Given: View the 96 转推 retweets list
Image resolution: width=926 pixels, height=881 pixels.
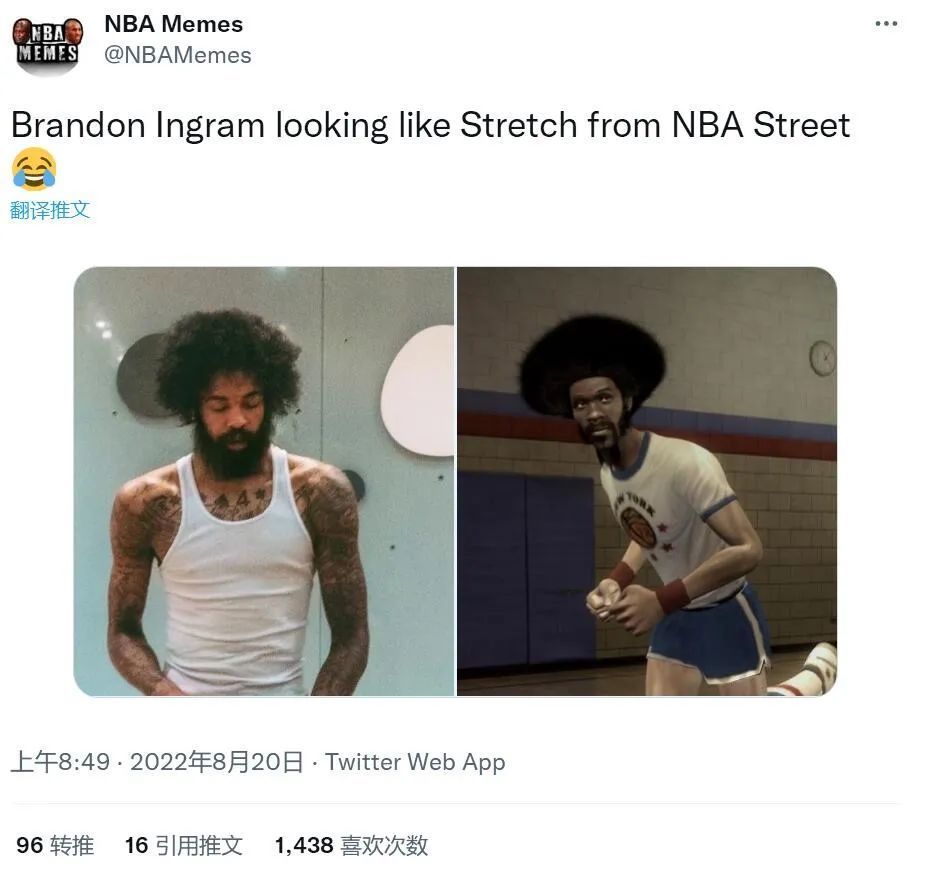Looking at the screenshot, I should point(55,845).
